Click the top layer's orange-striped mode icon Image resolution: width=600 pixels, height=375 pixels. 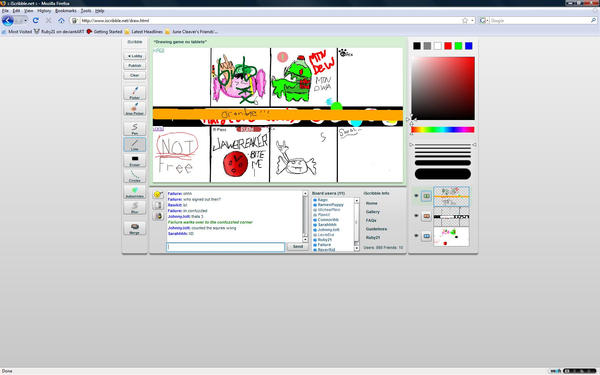pos(426,196)
